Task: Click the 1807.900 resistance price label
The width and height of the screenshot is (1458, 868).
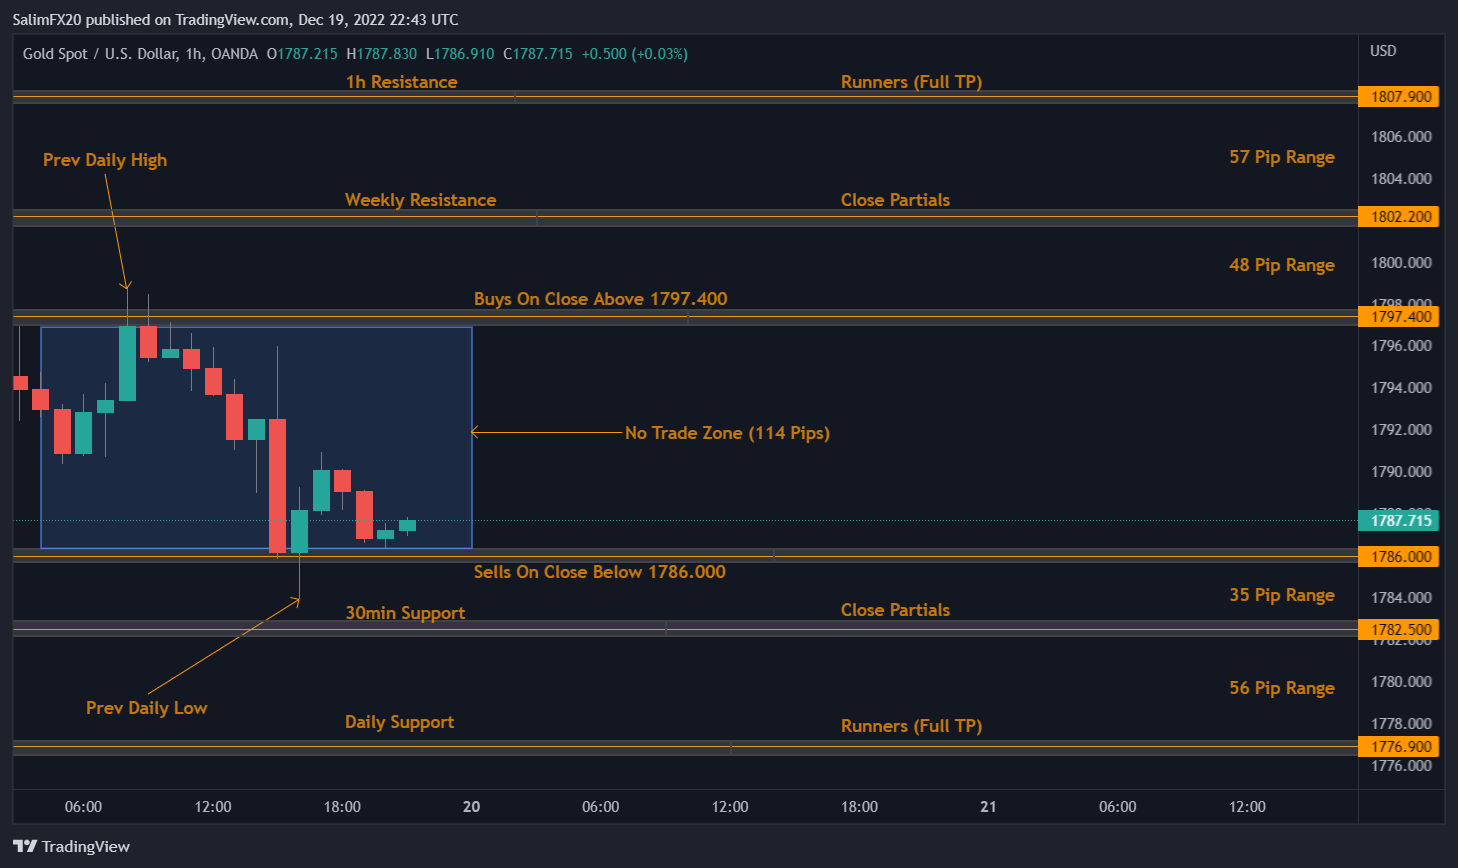Action: pos(1399,96)
